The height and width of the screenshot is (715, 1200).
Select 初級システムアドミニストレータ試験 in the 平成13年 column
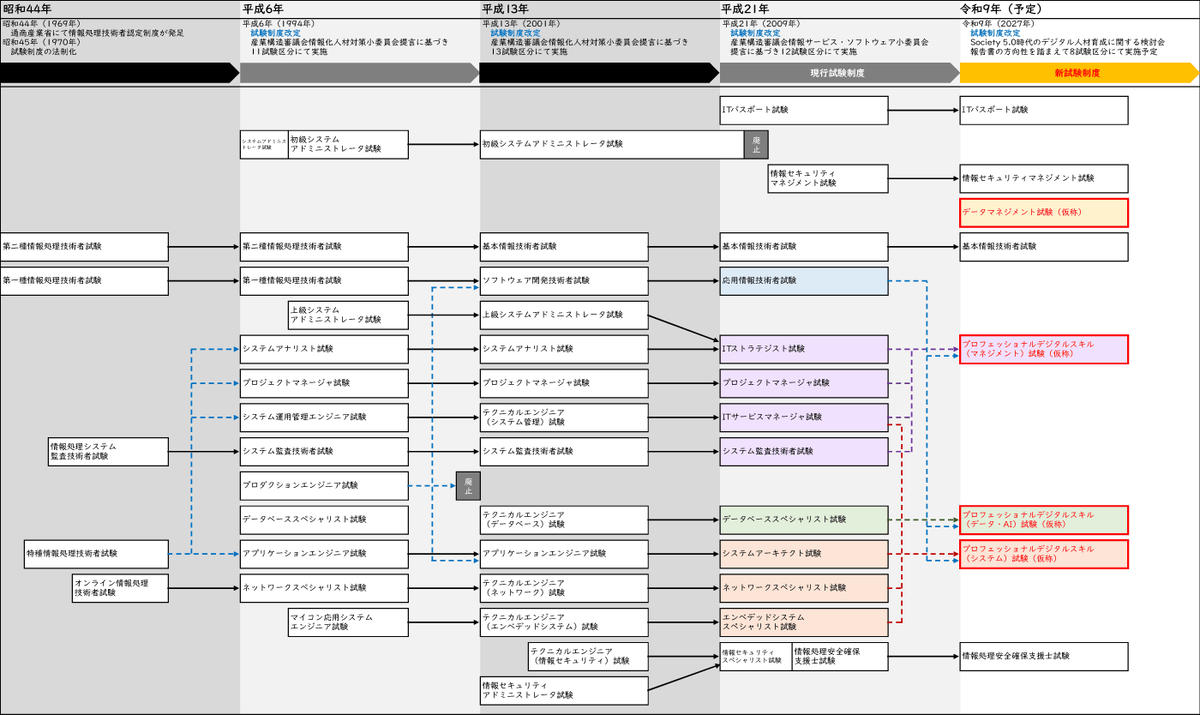[612, 144]
